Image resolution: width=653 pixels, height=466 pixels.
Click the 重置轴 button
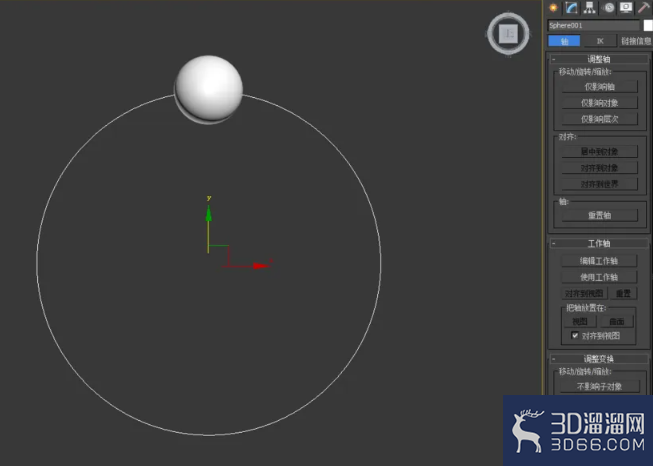tap(600, 215)
